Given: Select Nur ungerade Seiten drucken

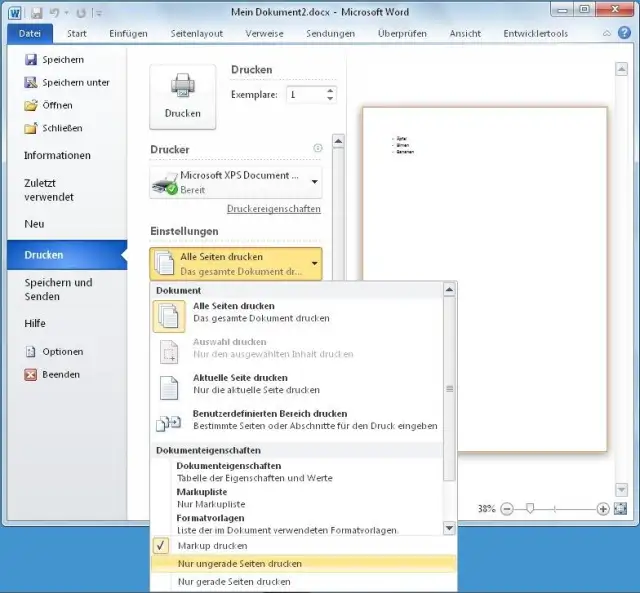Looking at the screenshot, I should [240, 564].
